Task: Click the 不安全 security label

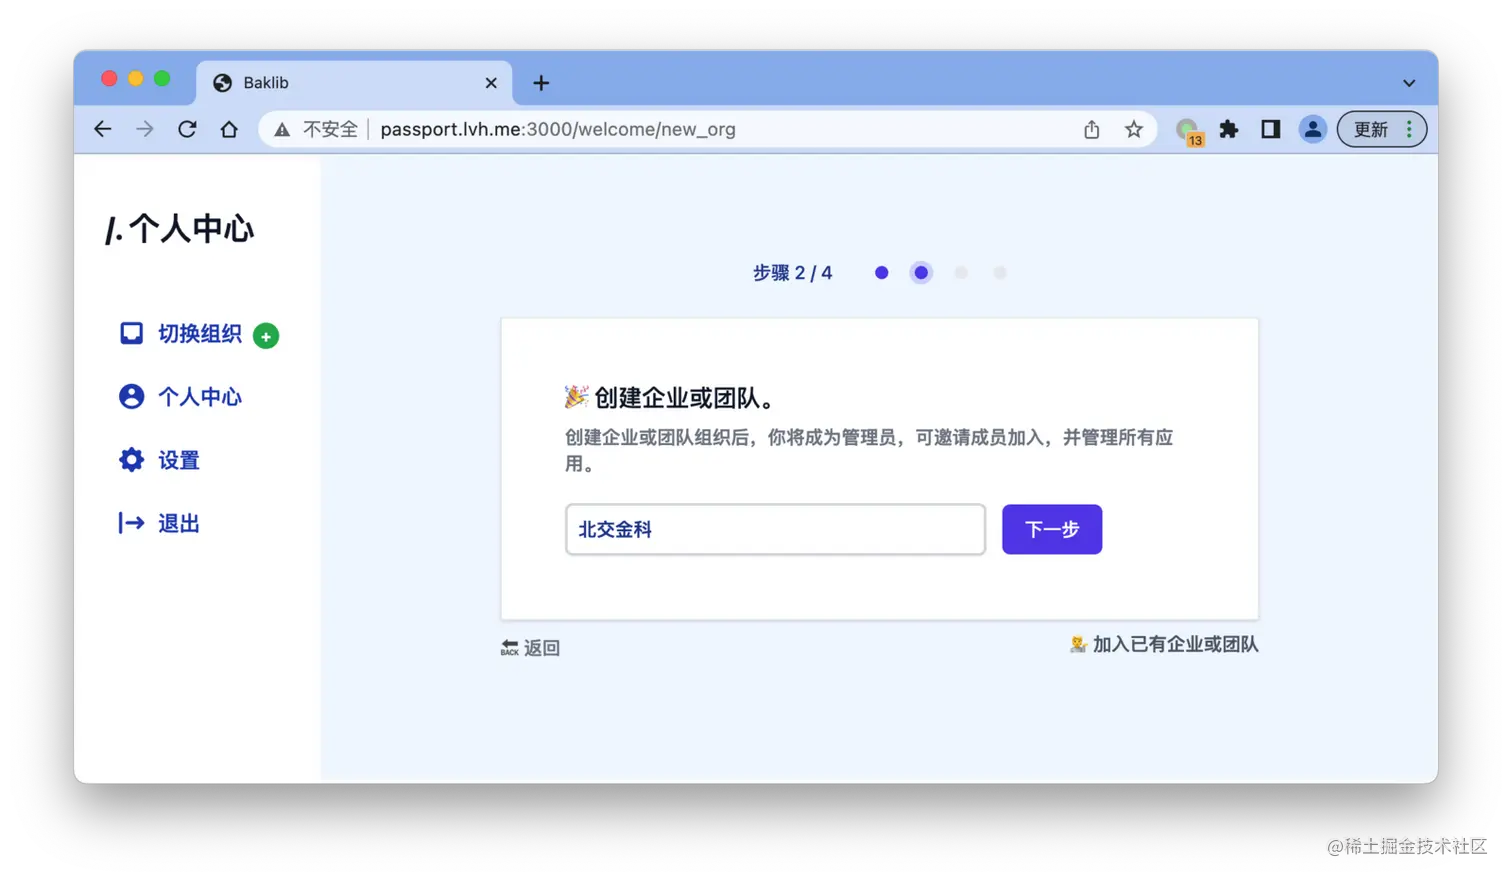Action: pos(330,129)
